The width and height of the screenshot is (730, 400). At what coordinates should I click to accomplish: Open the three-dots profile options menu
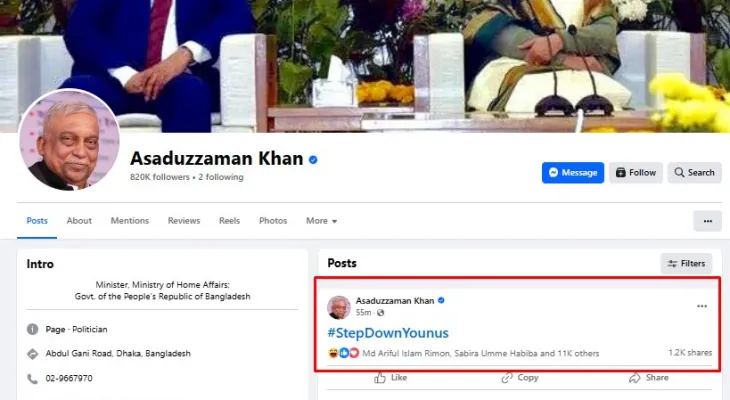[x=708, y=221]
